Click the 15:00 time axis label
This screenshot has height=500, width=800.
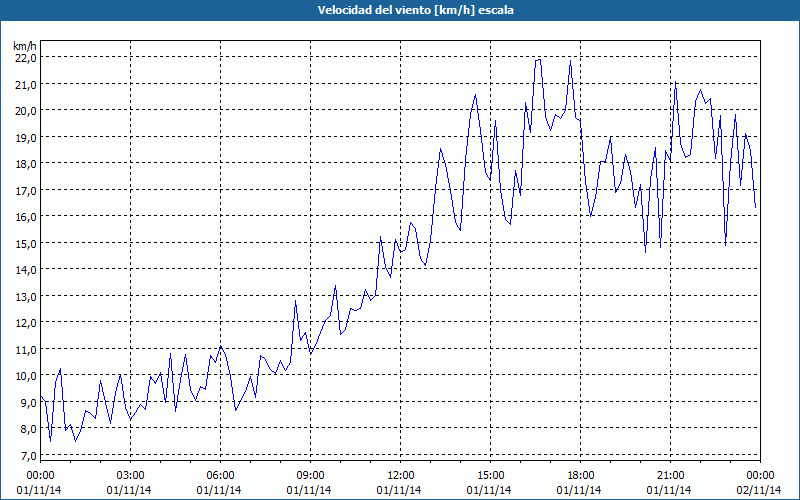pyautogui.click(x=490, y=476)
